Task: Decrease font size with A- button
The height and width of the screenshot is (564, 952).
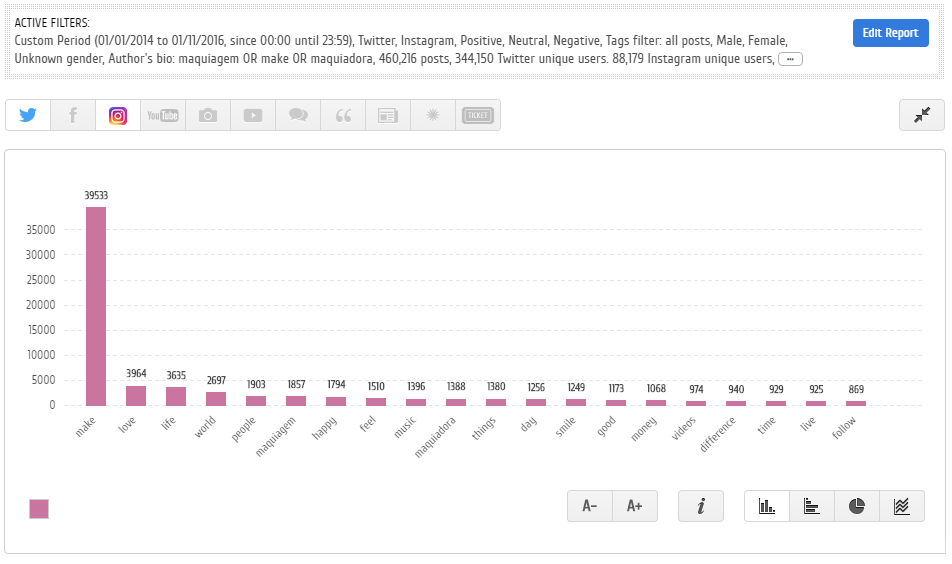Action: click(x=589, y=506)
